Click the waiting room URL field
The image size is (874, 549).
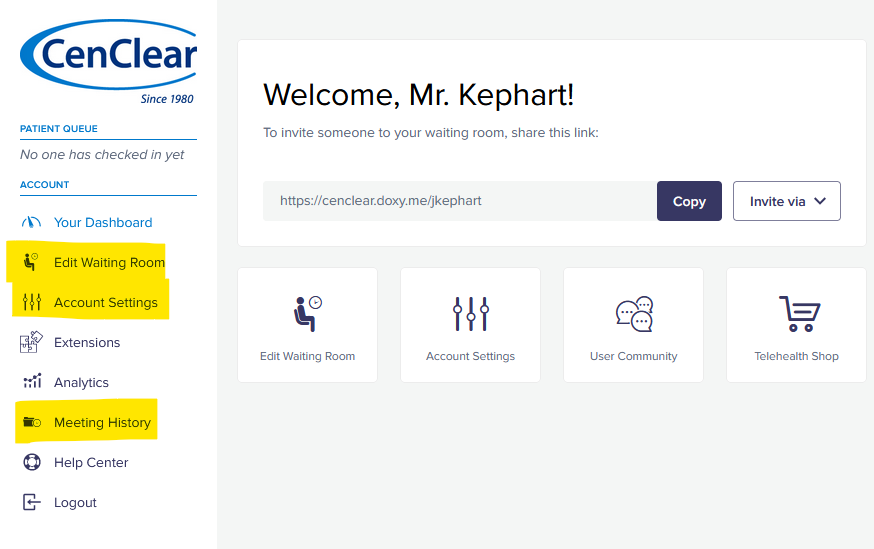click(460, 201)
